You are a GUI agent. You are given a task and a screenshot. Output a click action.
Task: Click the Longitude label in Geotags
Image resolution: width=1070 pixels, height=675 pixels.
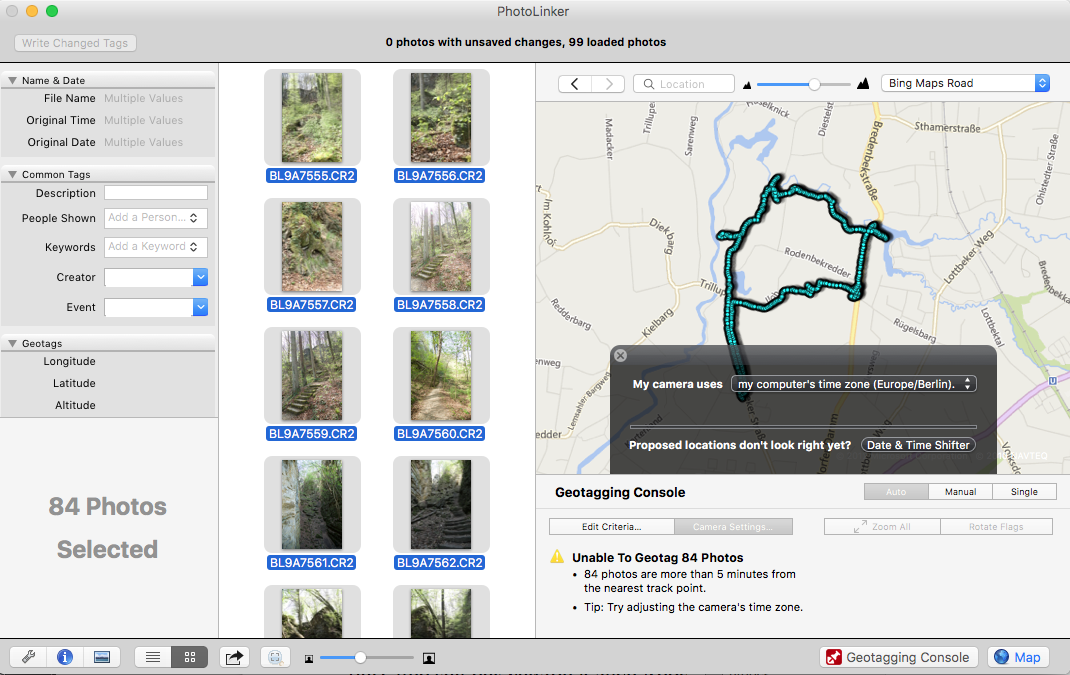tap(70, 361)
